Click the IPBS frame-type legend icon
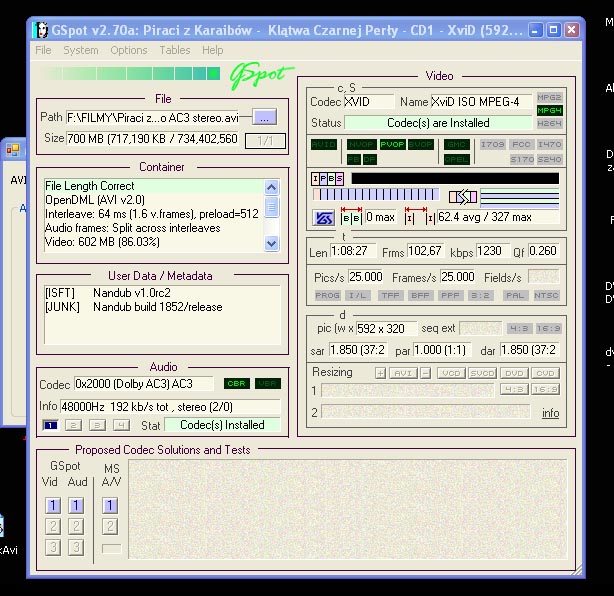Viewport: 614px width, 596px height. 327,179
